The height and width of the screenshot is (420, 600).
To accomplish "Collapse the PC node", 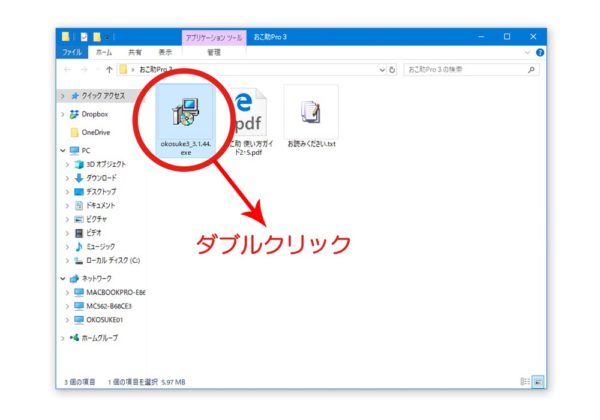I will click(x=63, y=151).
